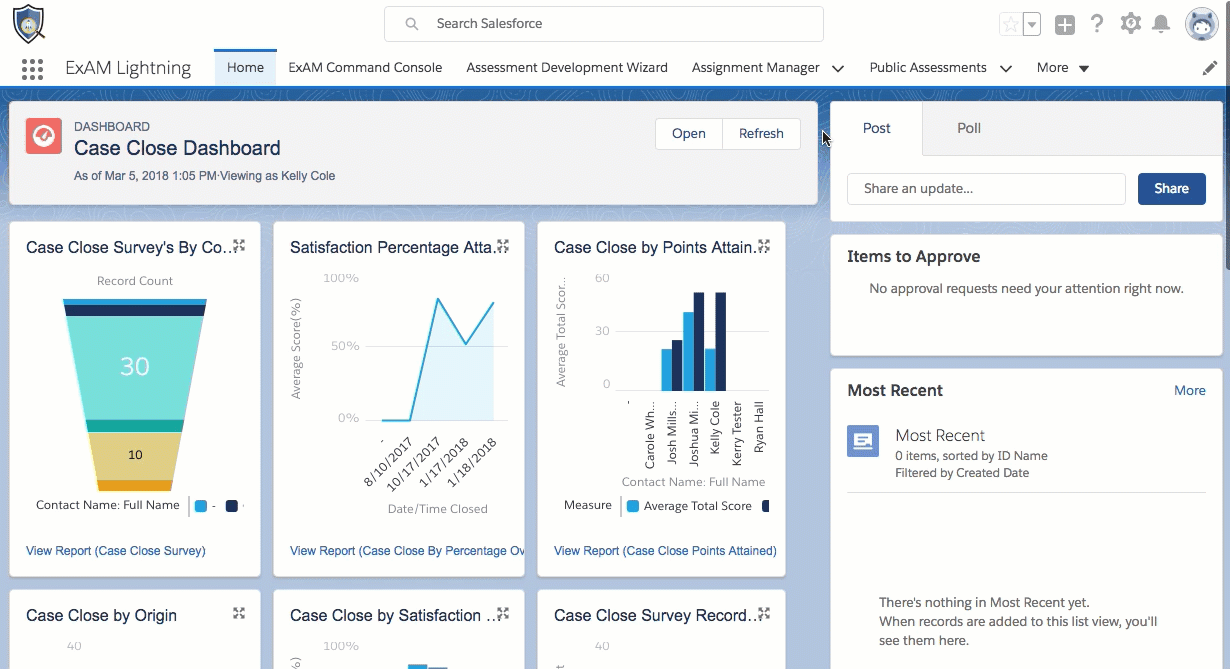This screenshot has height=669, width=1230.
Task: Open the Public Assessments dropdown chevron
Action: pyautogui.click(x=1006, y=68)
